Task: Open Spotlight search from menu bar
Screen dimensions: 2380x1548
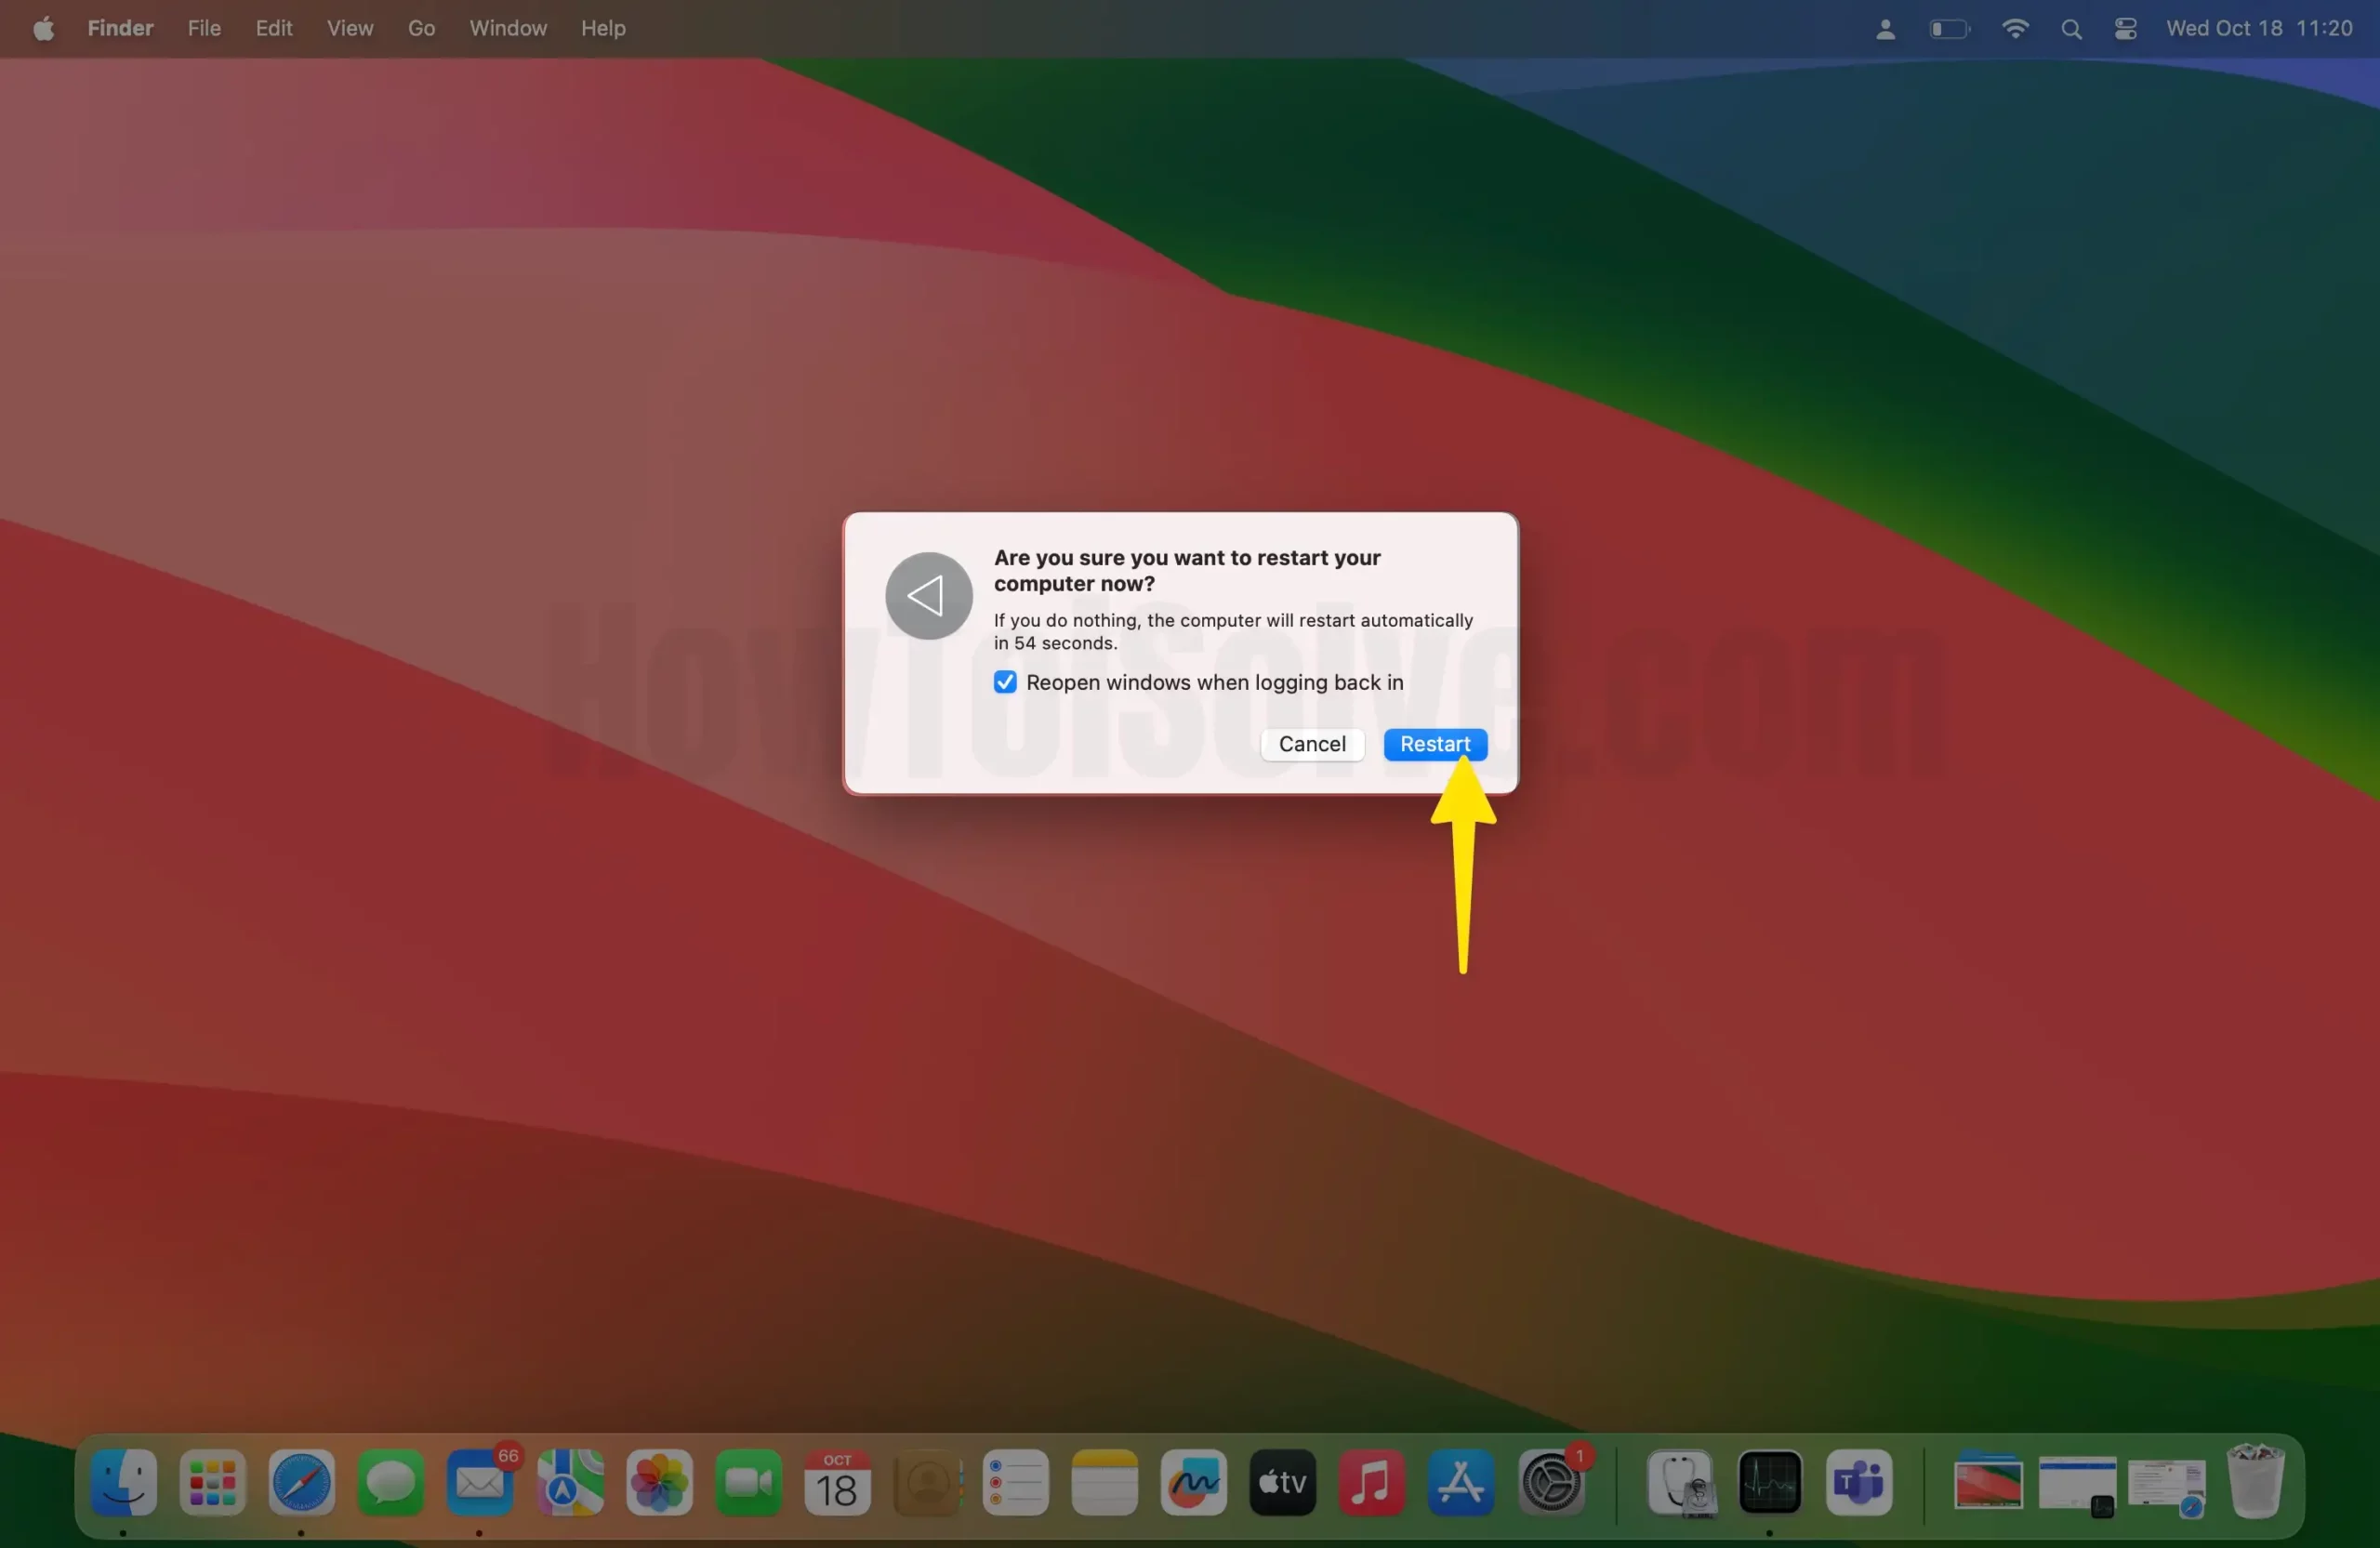Action: pos(2071,29)
